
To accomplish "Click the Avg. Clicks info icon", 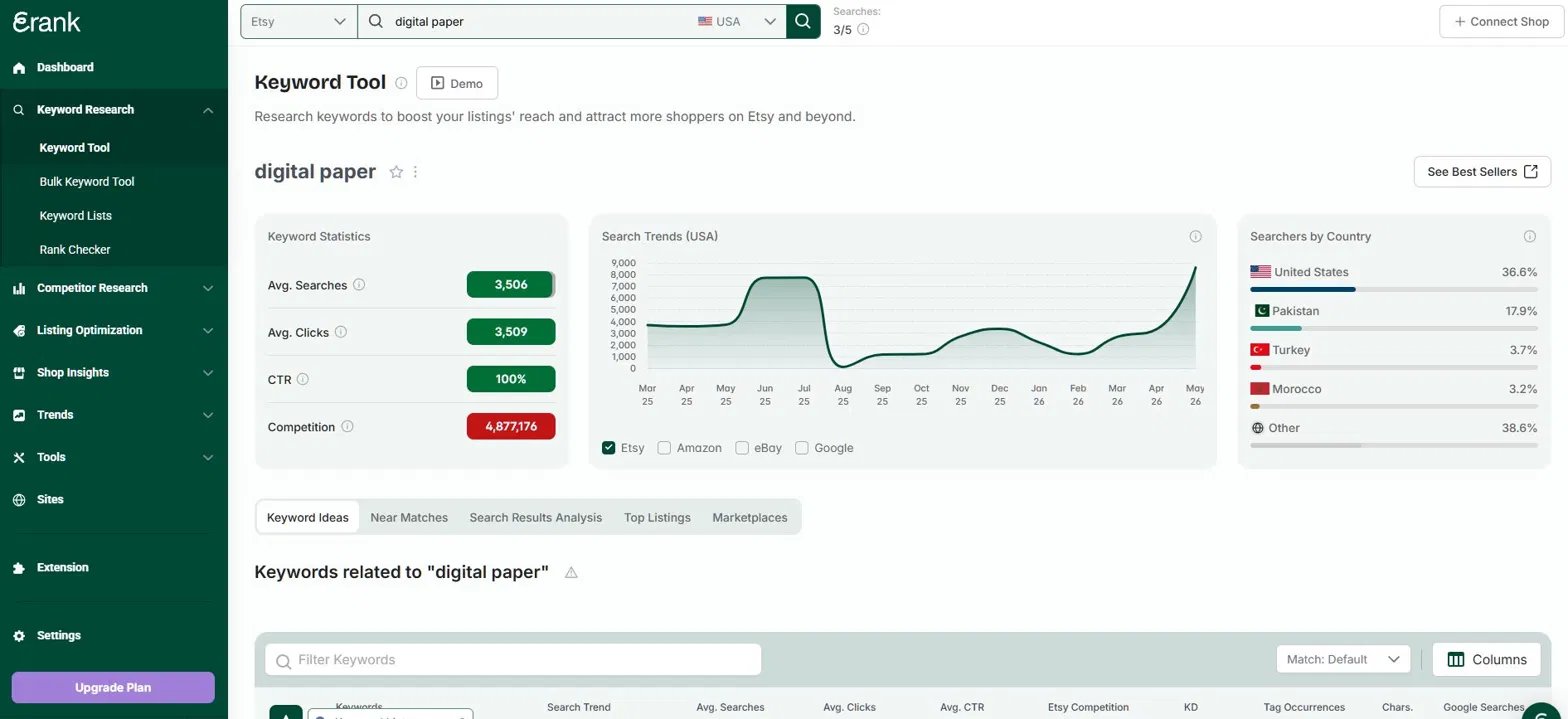I will [x=340, y=332].
